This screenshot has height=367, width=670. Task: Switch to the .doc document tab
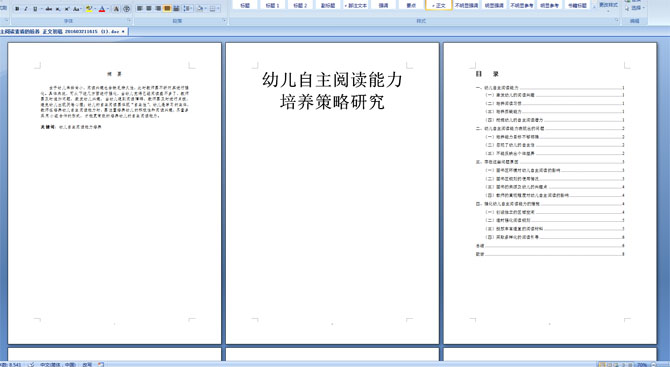(x=60, y=31)
